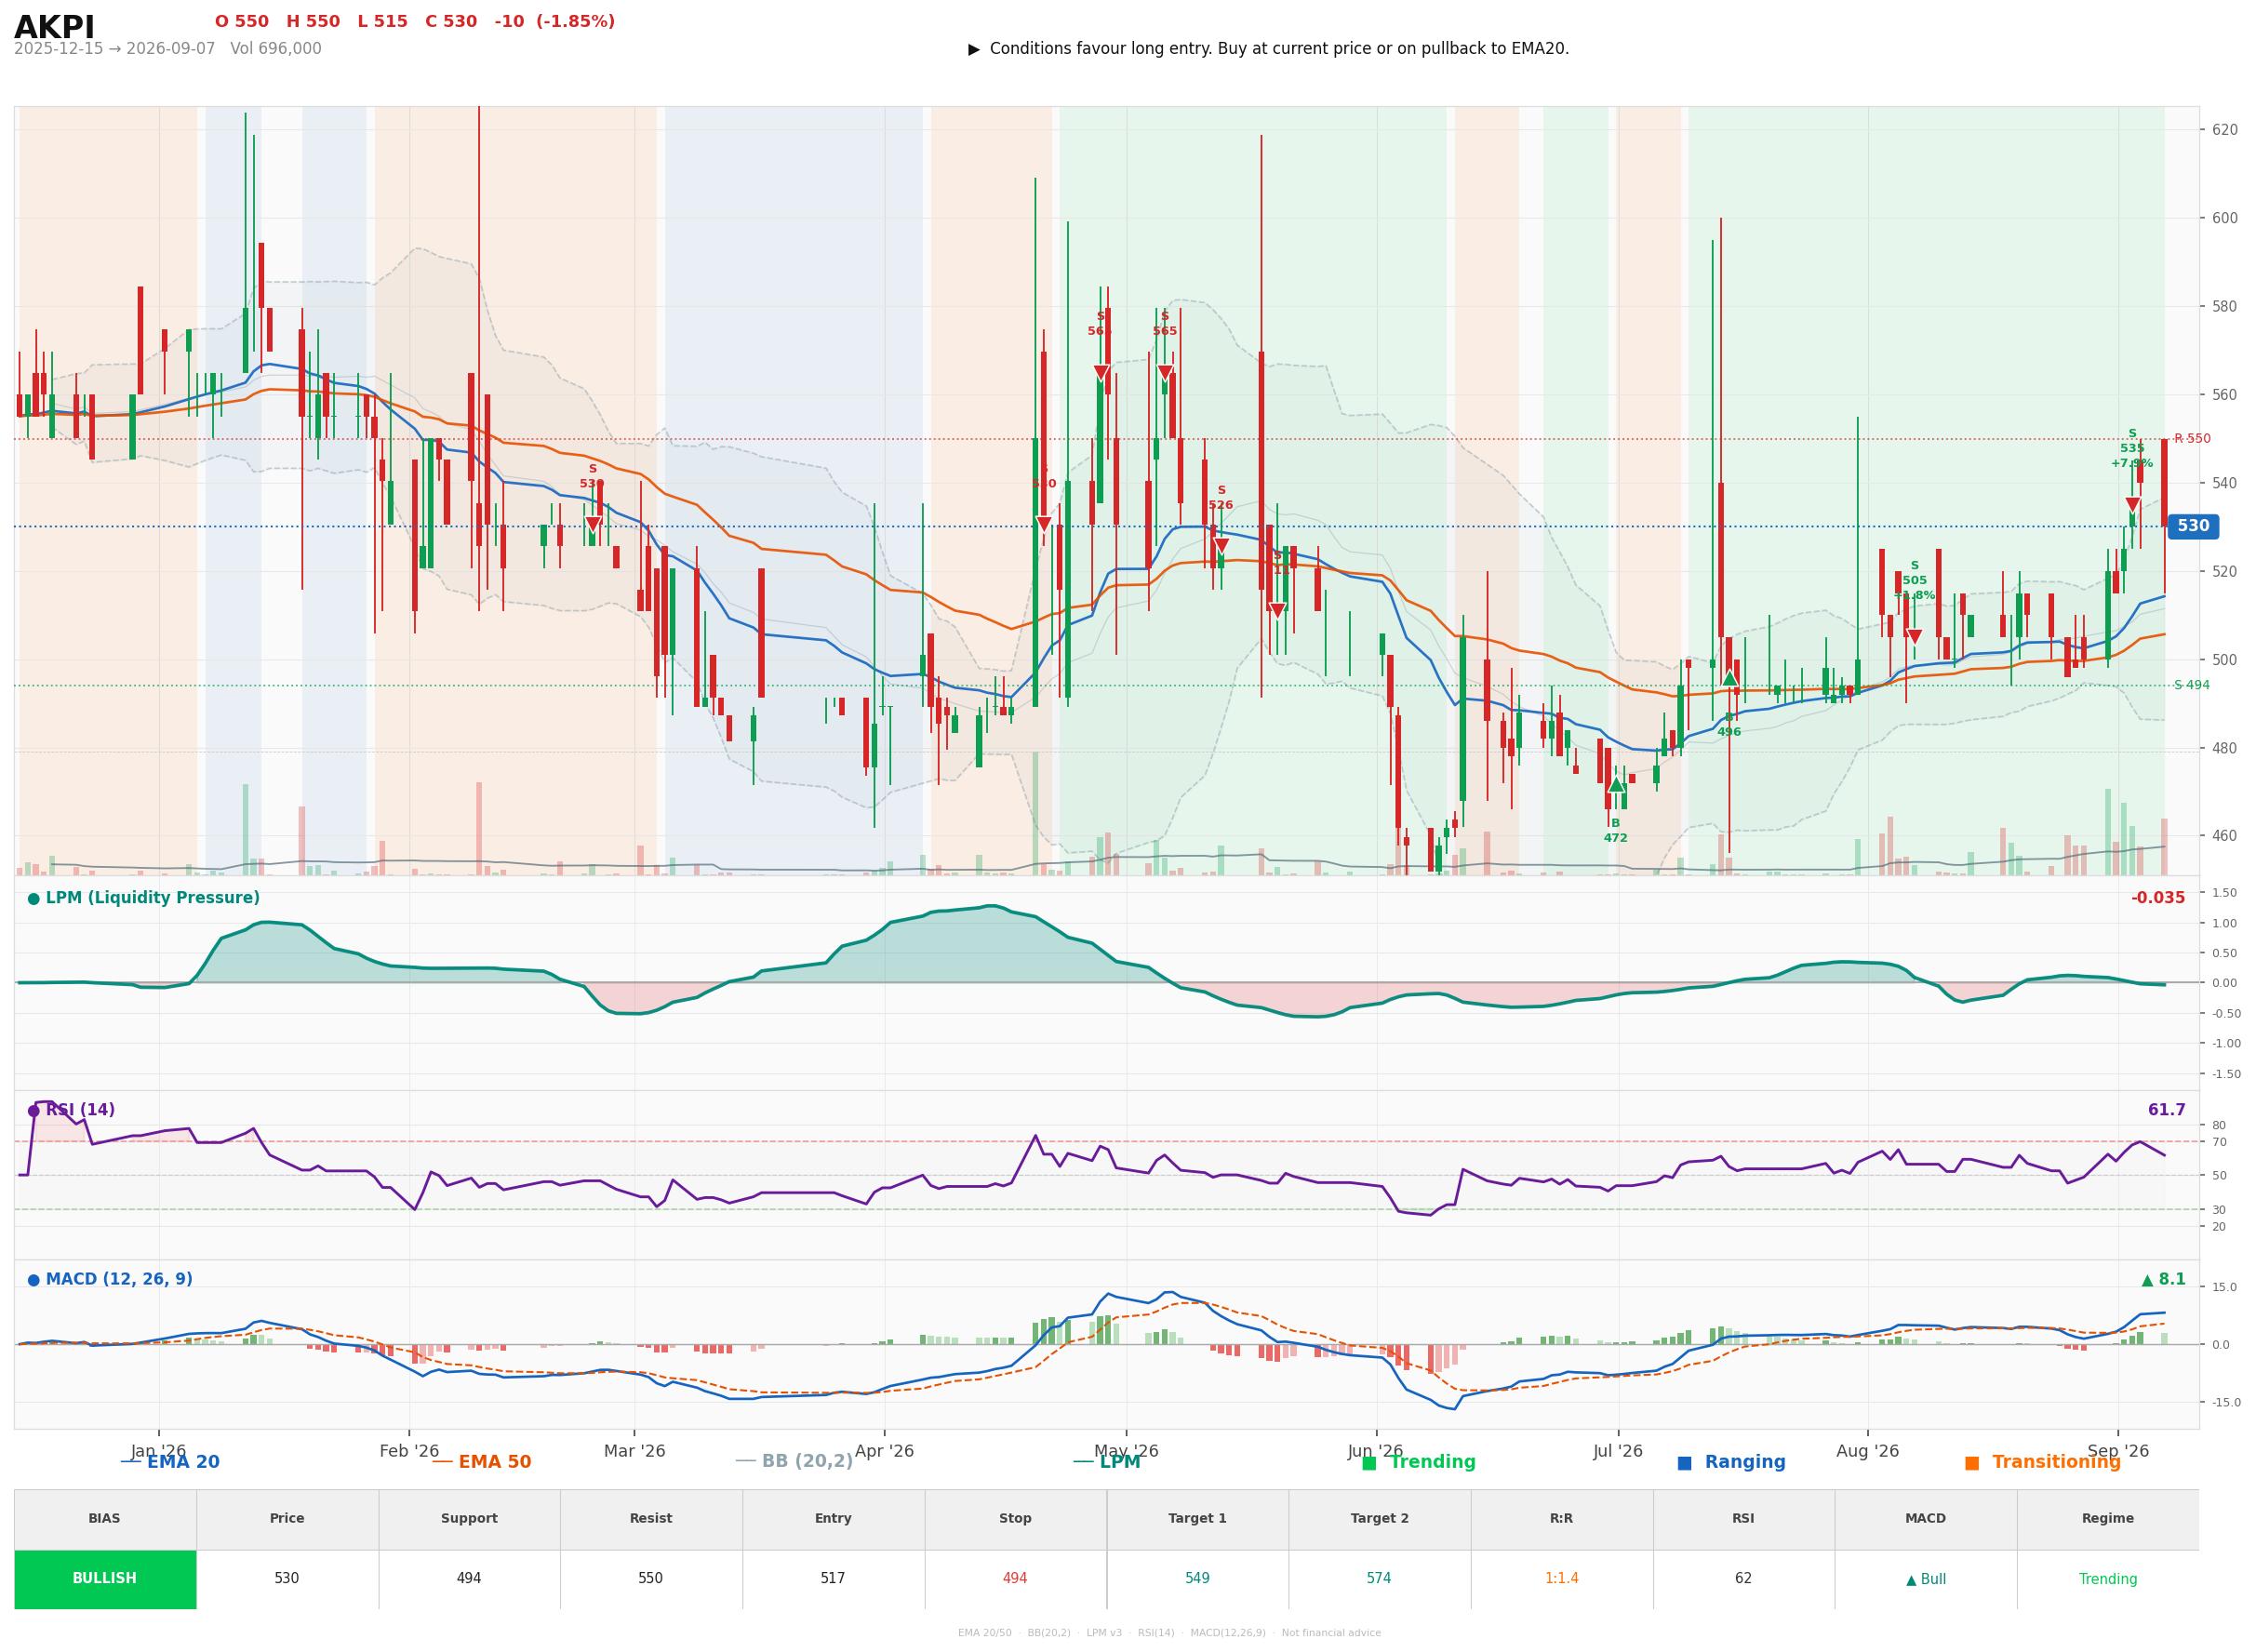Click the 'Target 2' table header
The width and height of the screenshot is (2256, 1652).
1379,1519
